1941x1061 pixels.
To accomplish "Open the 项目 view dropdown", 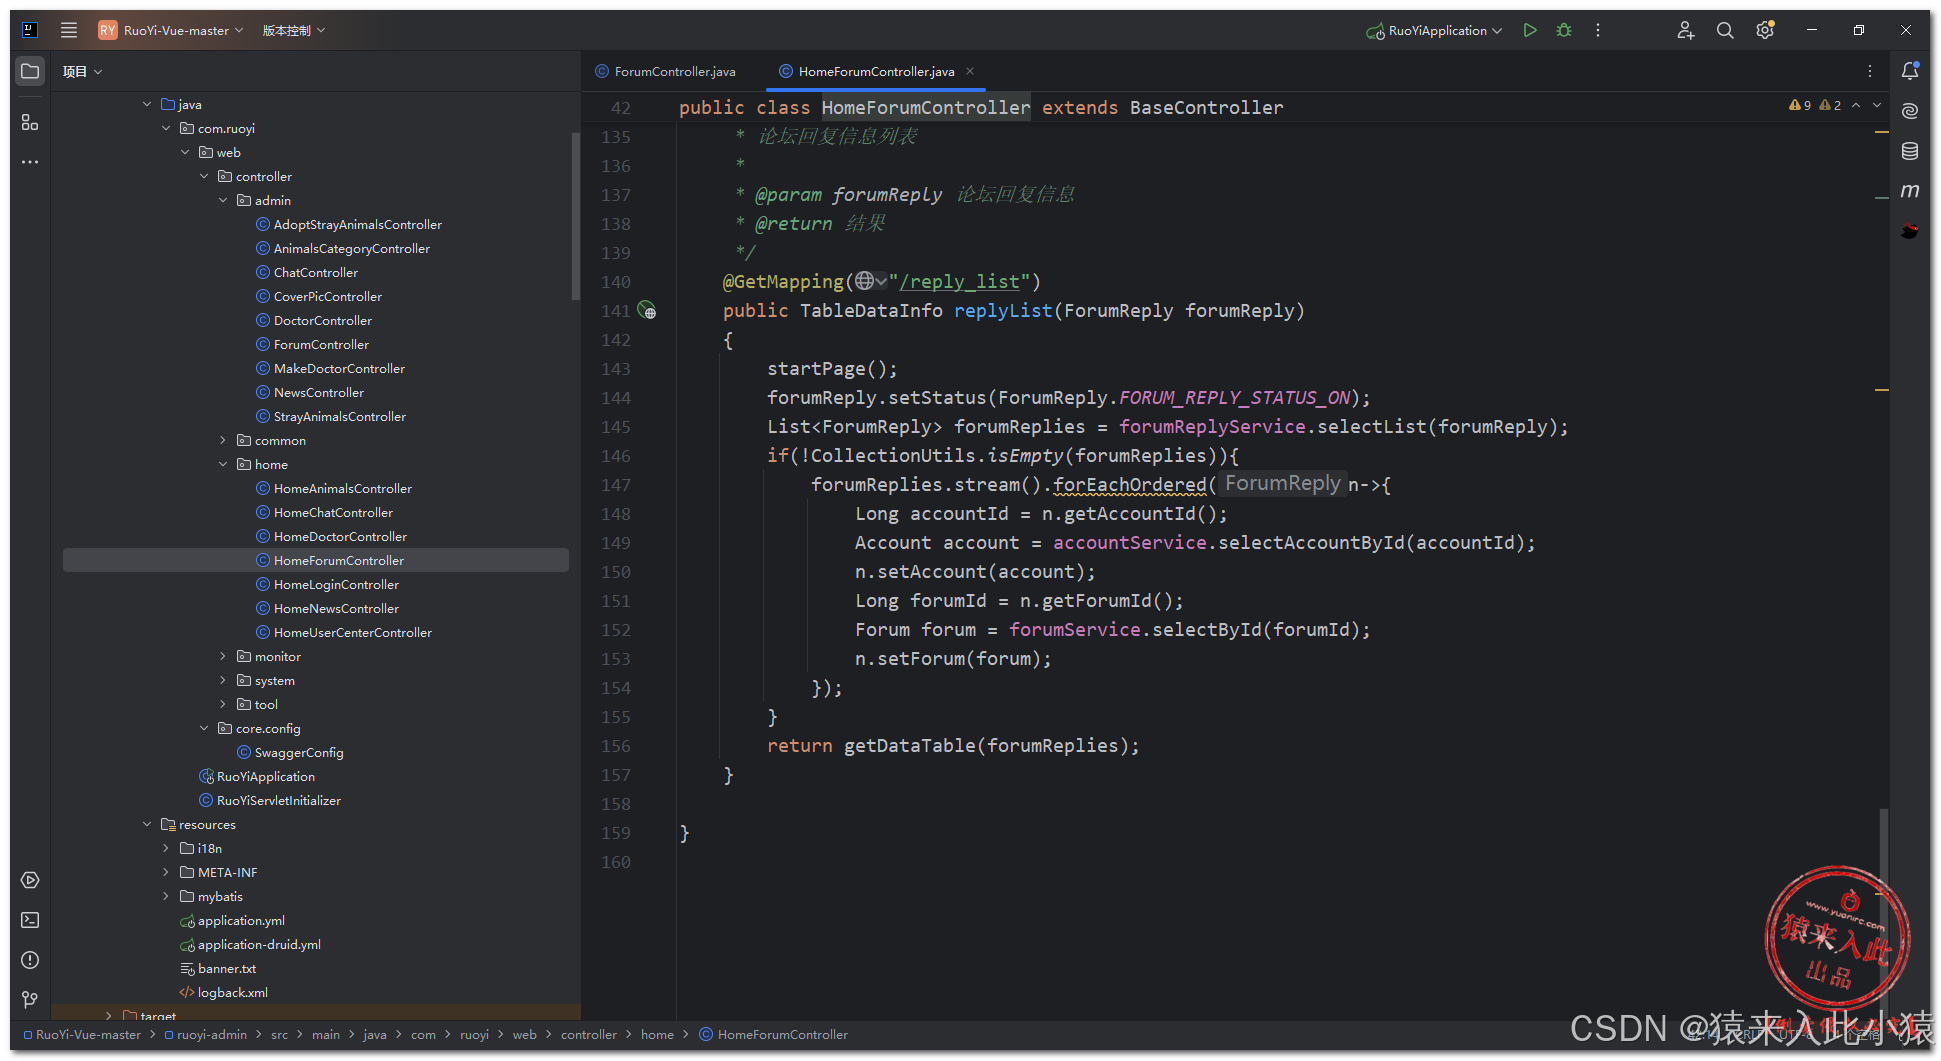I will click(82, 71).
